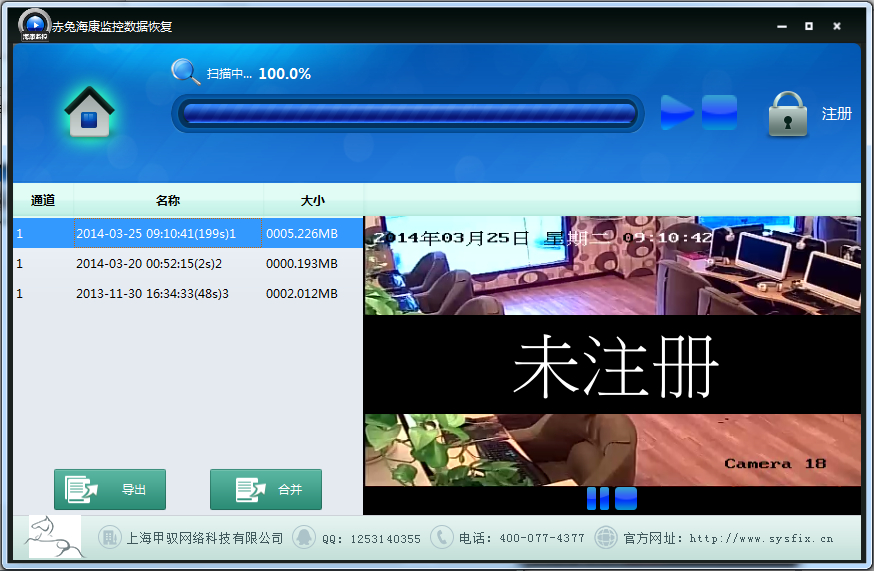
Task: Click the QQ contact icon
Action: (x=304, y=538)
